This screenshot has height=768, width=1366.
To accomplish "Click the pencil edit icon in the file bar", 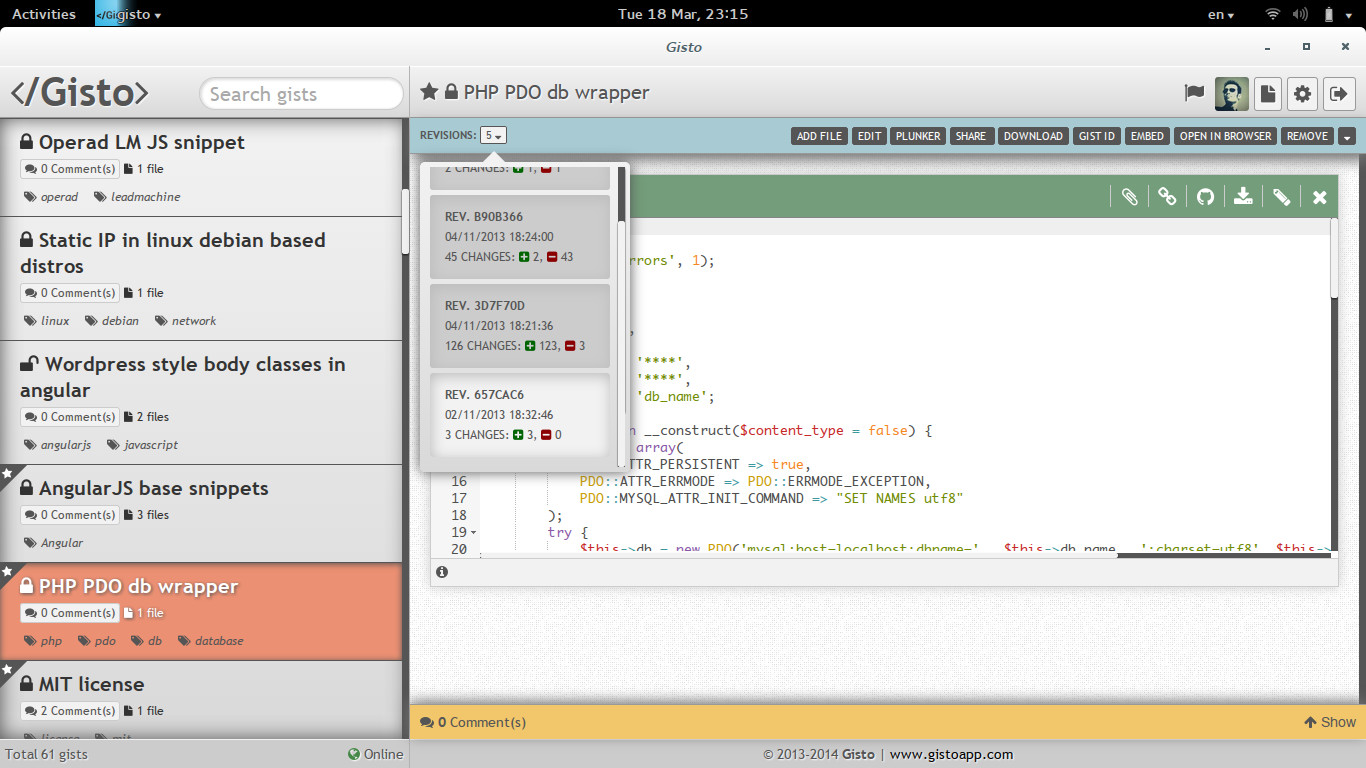I will [1281, 197].
